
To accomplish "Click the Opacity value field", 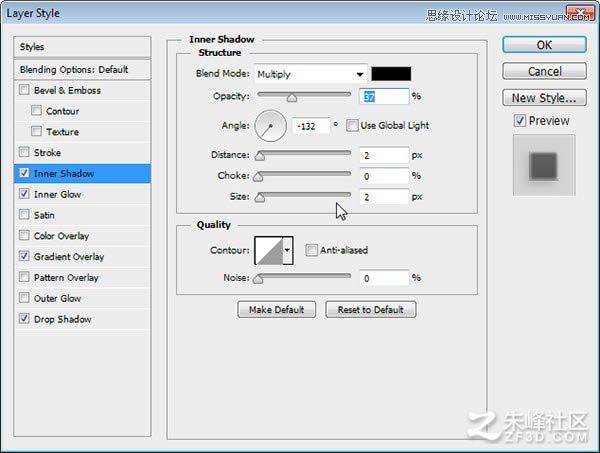I will pyautogui.click(x=384, y=96).
